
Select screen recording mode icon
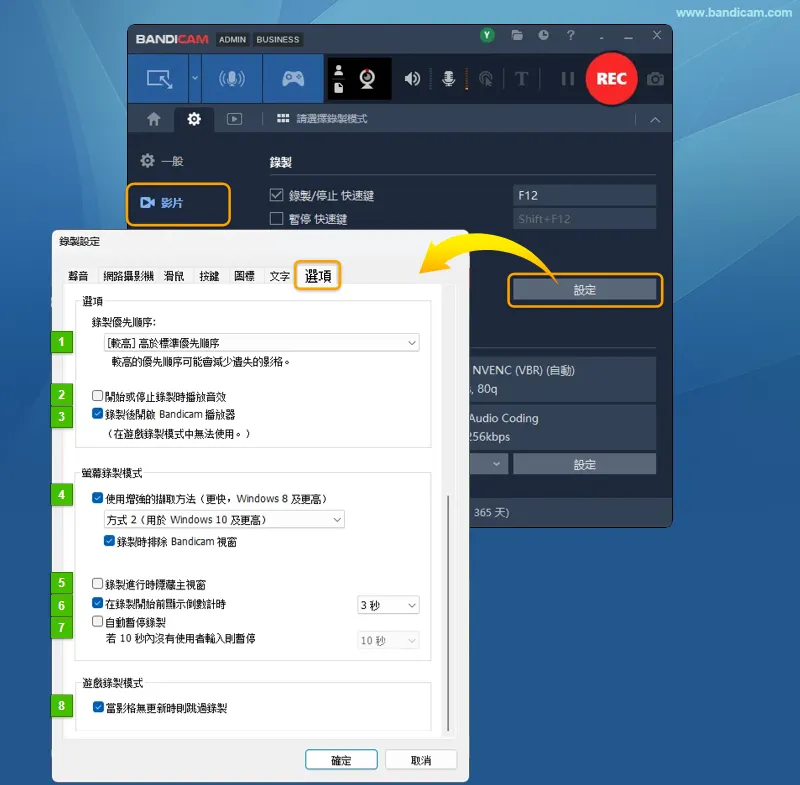(159, 79)
